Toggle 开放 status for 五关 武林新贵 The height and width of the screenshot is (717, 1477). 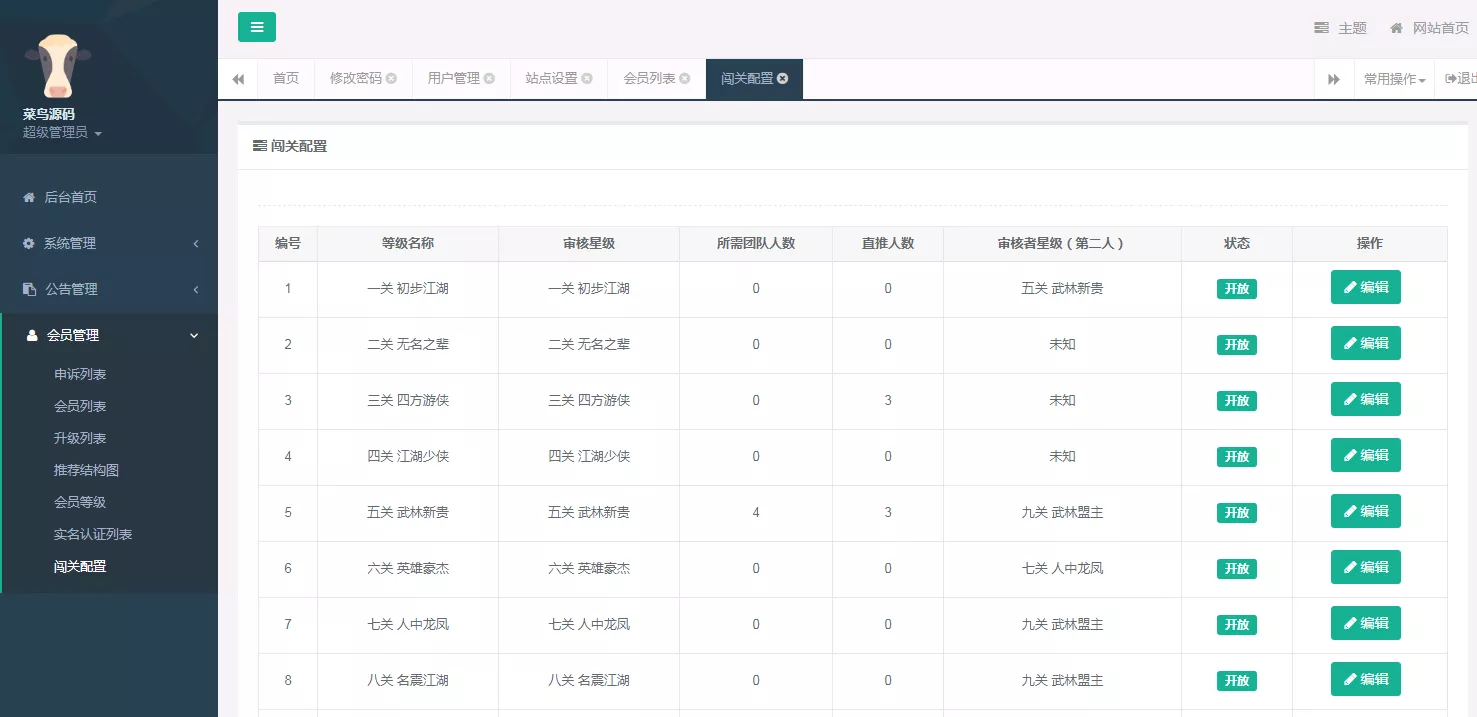point(1236,512)
